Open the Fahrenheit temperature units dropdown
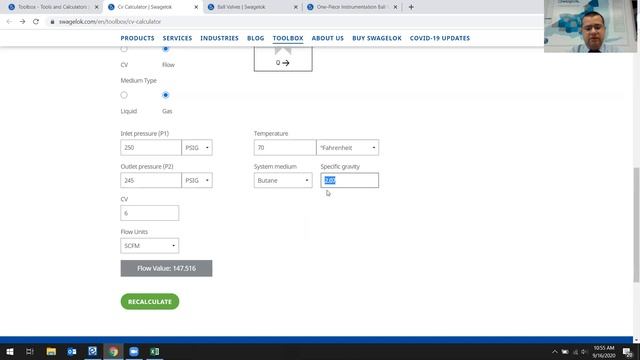Image resolution: width=640 pixels, height=360 pixels. (x=347, y=147)
